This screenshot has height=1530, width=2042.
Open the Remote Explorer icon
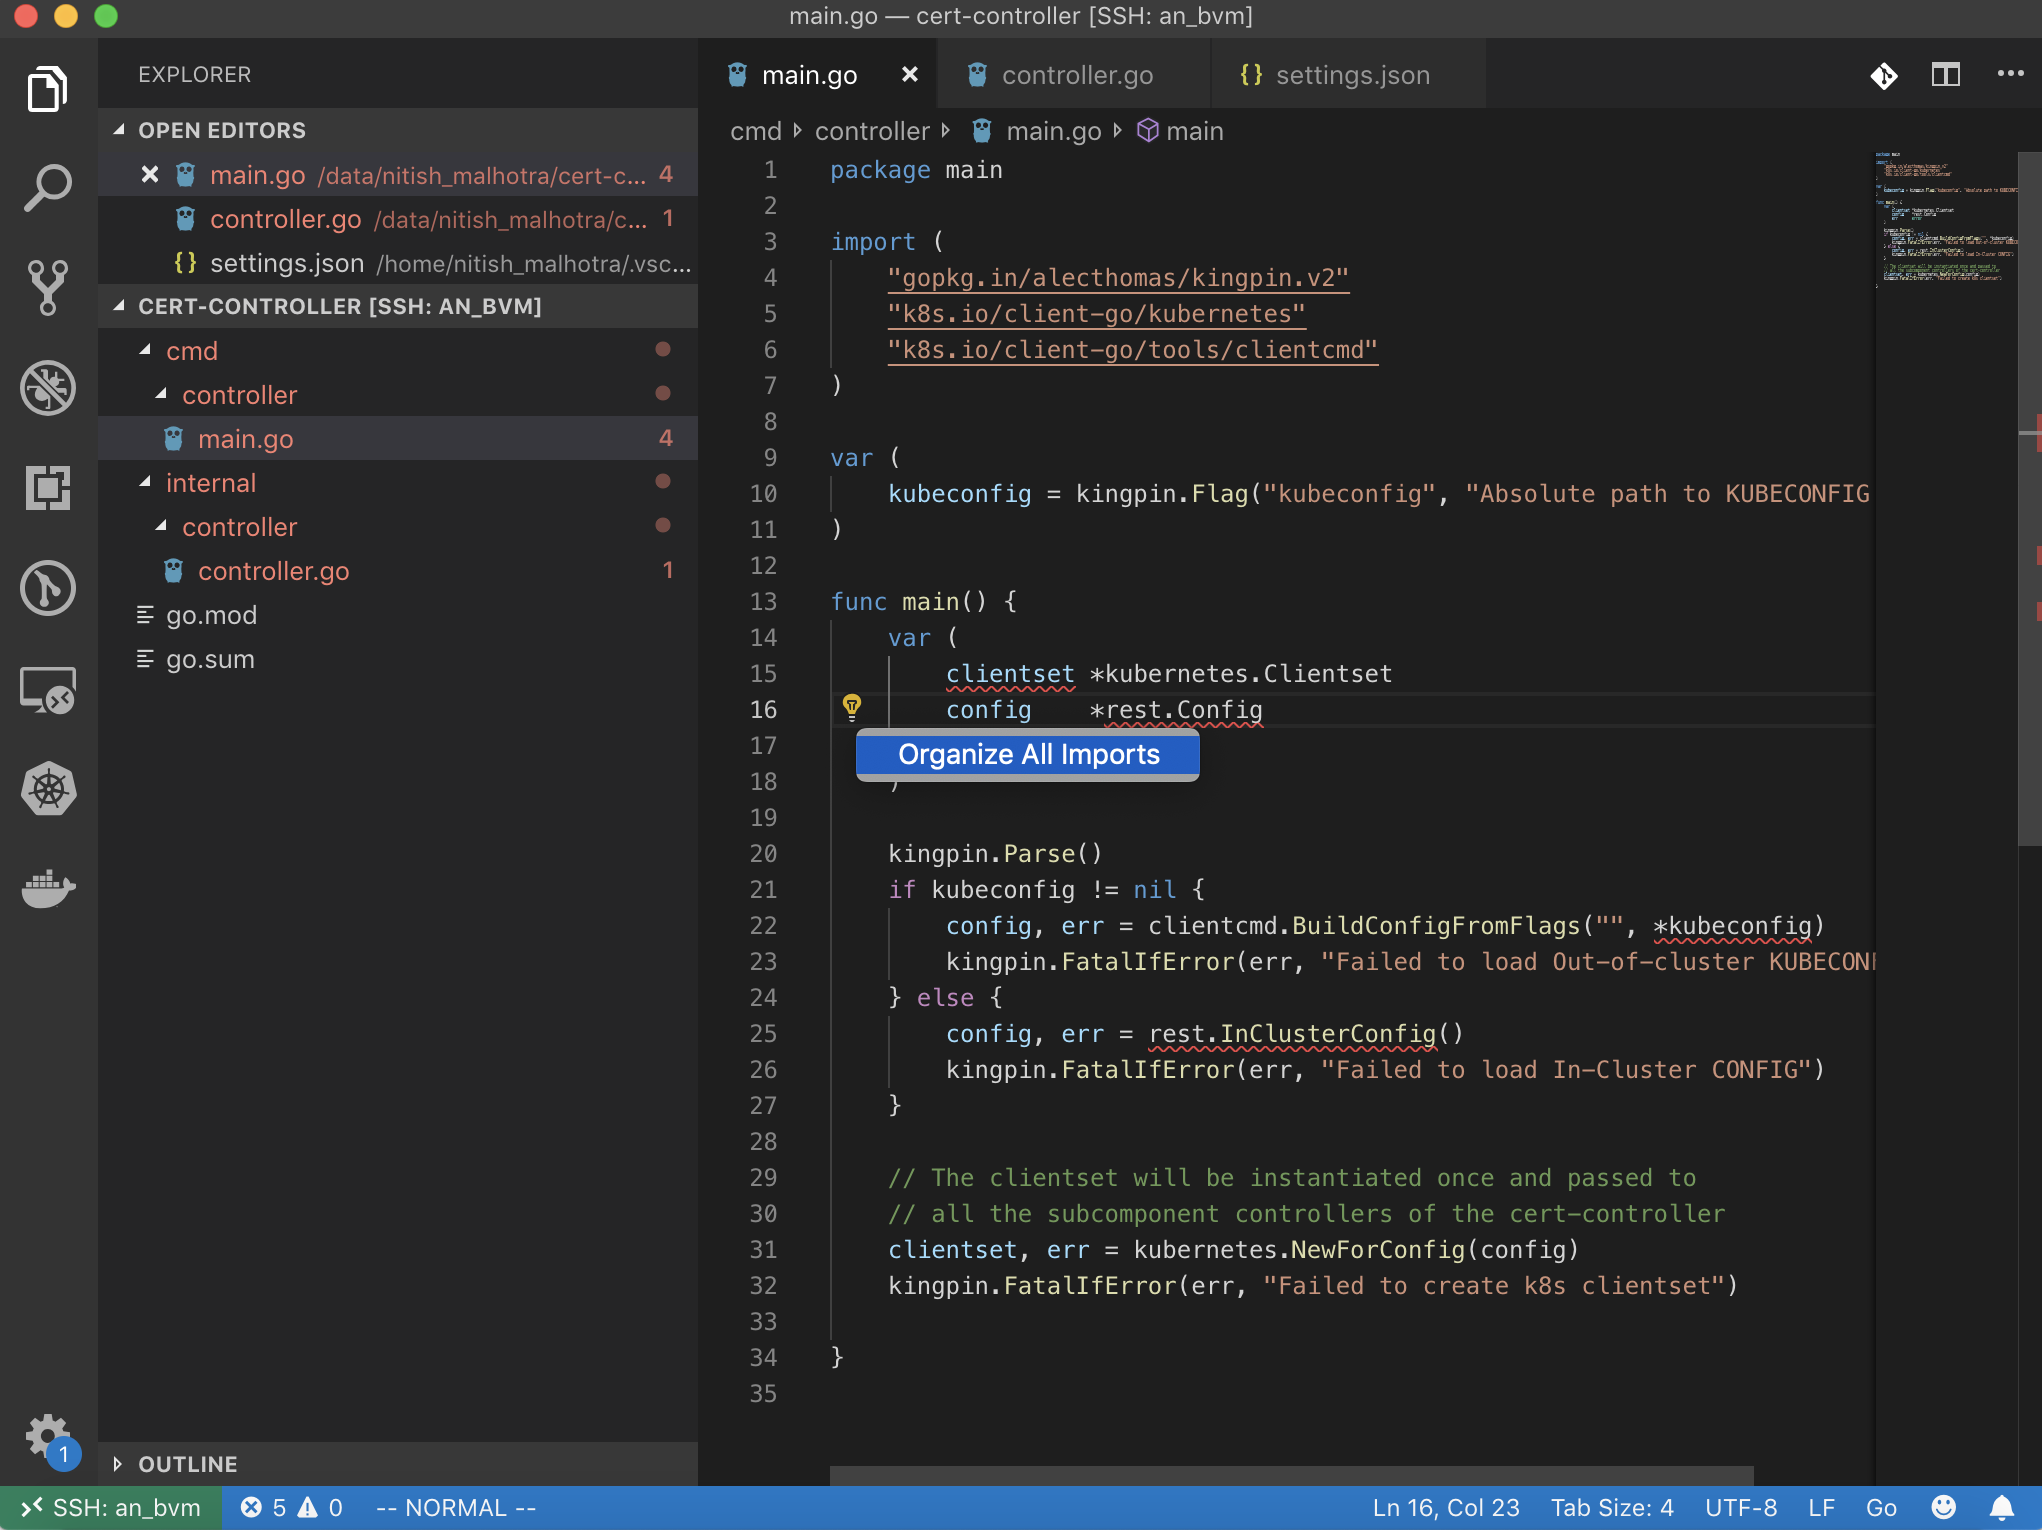click(48, 690)
